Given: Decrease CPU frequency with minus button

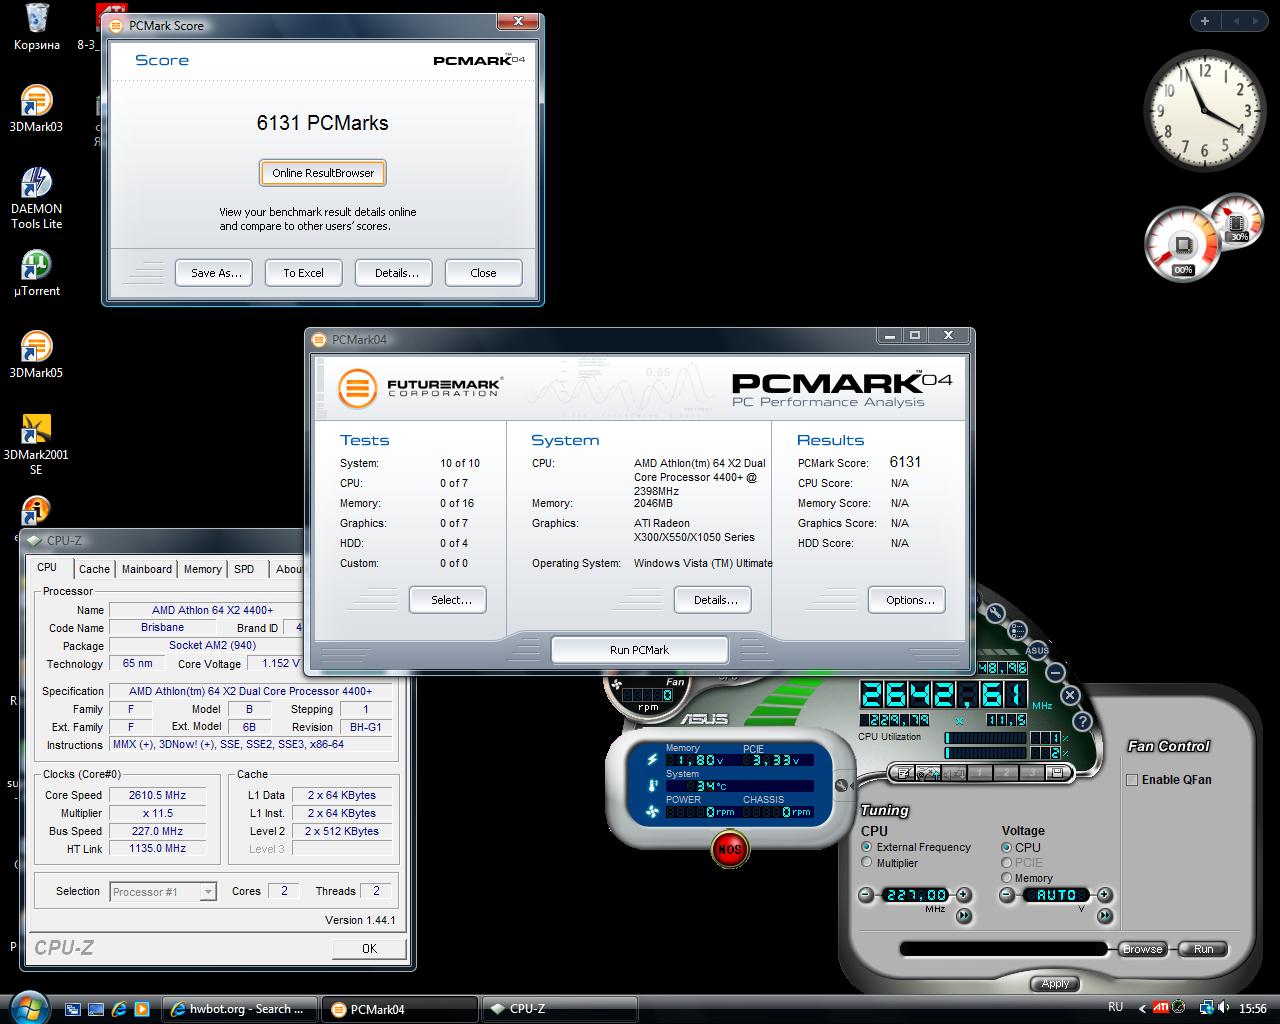Looking at the screenshot, I should coord(866,895).
